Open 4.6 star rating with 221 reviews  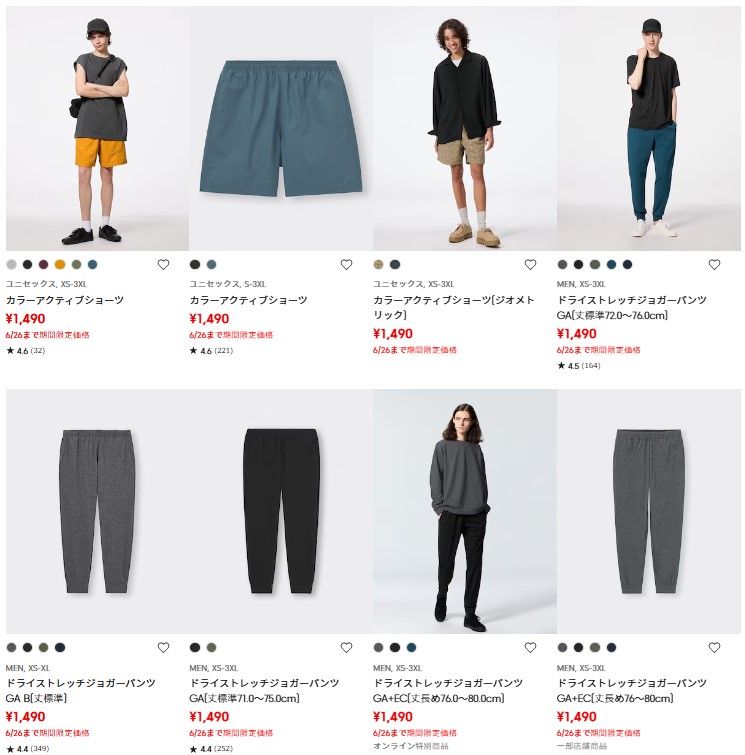pos(211,351)
